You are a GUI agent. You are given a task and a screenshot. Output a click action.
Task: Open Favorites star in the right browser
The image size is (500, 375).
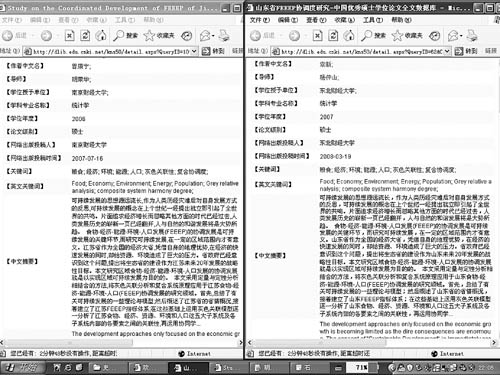pyautogui.click(x=407, y=35)
